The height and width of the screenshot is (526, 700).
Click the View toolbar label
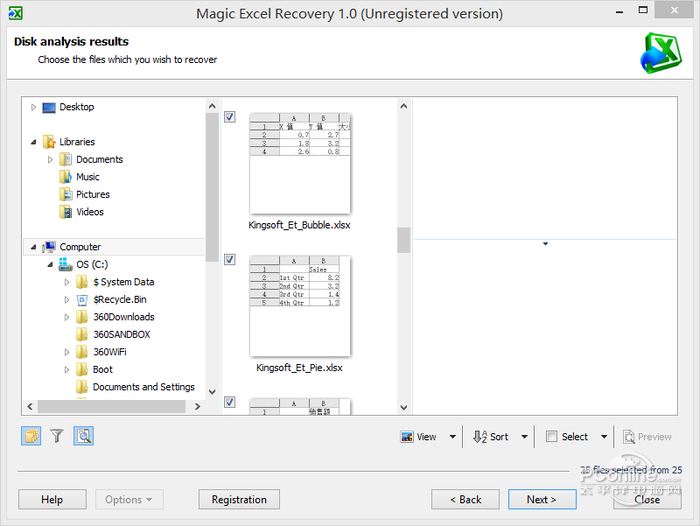click(x=426, y=437)
